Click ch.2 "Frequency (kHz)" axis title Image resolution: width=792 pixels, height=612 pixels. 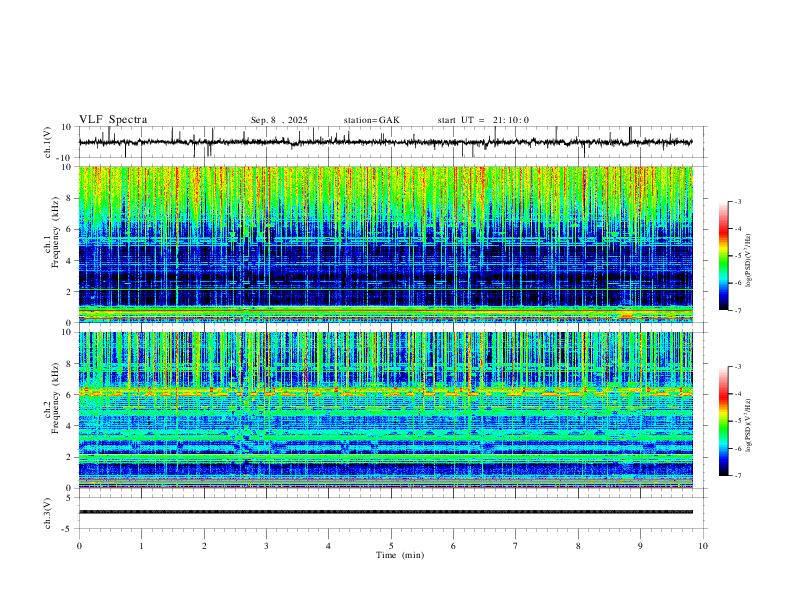point(55,398)
